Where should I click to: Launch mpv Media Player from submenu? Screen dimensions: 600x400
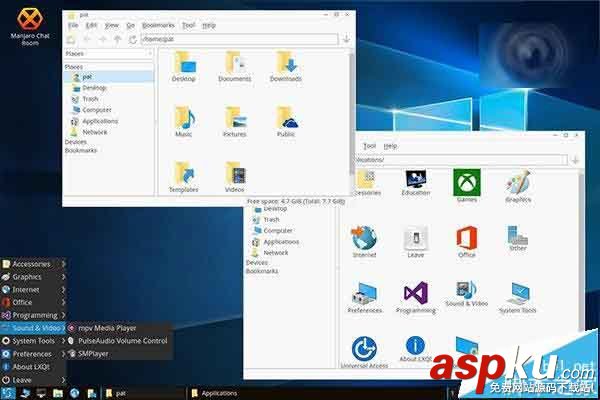tap(120, 328)
